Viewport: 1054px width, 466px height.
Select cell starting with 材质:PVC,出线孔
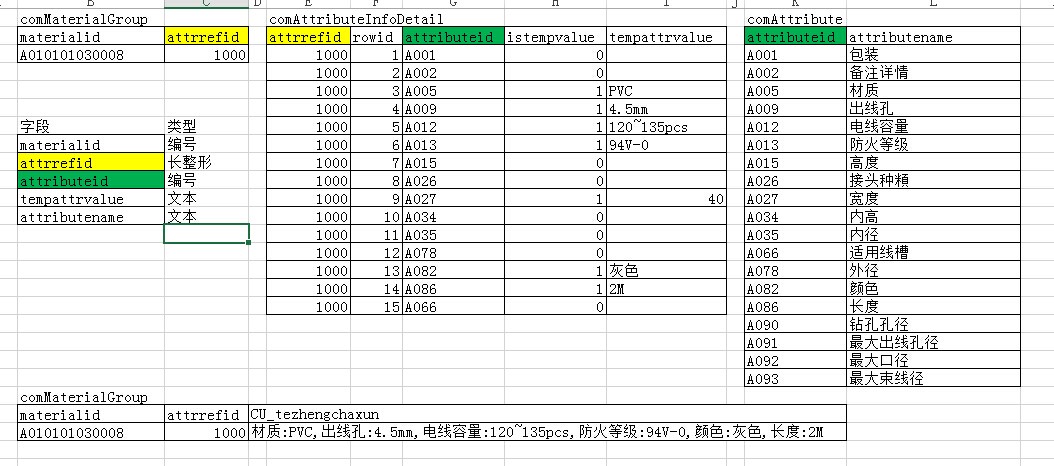point(547,432)
